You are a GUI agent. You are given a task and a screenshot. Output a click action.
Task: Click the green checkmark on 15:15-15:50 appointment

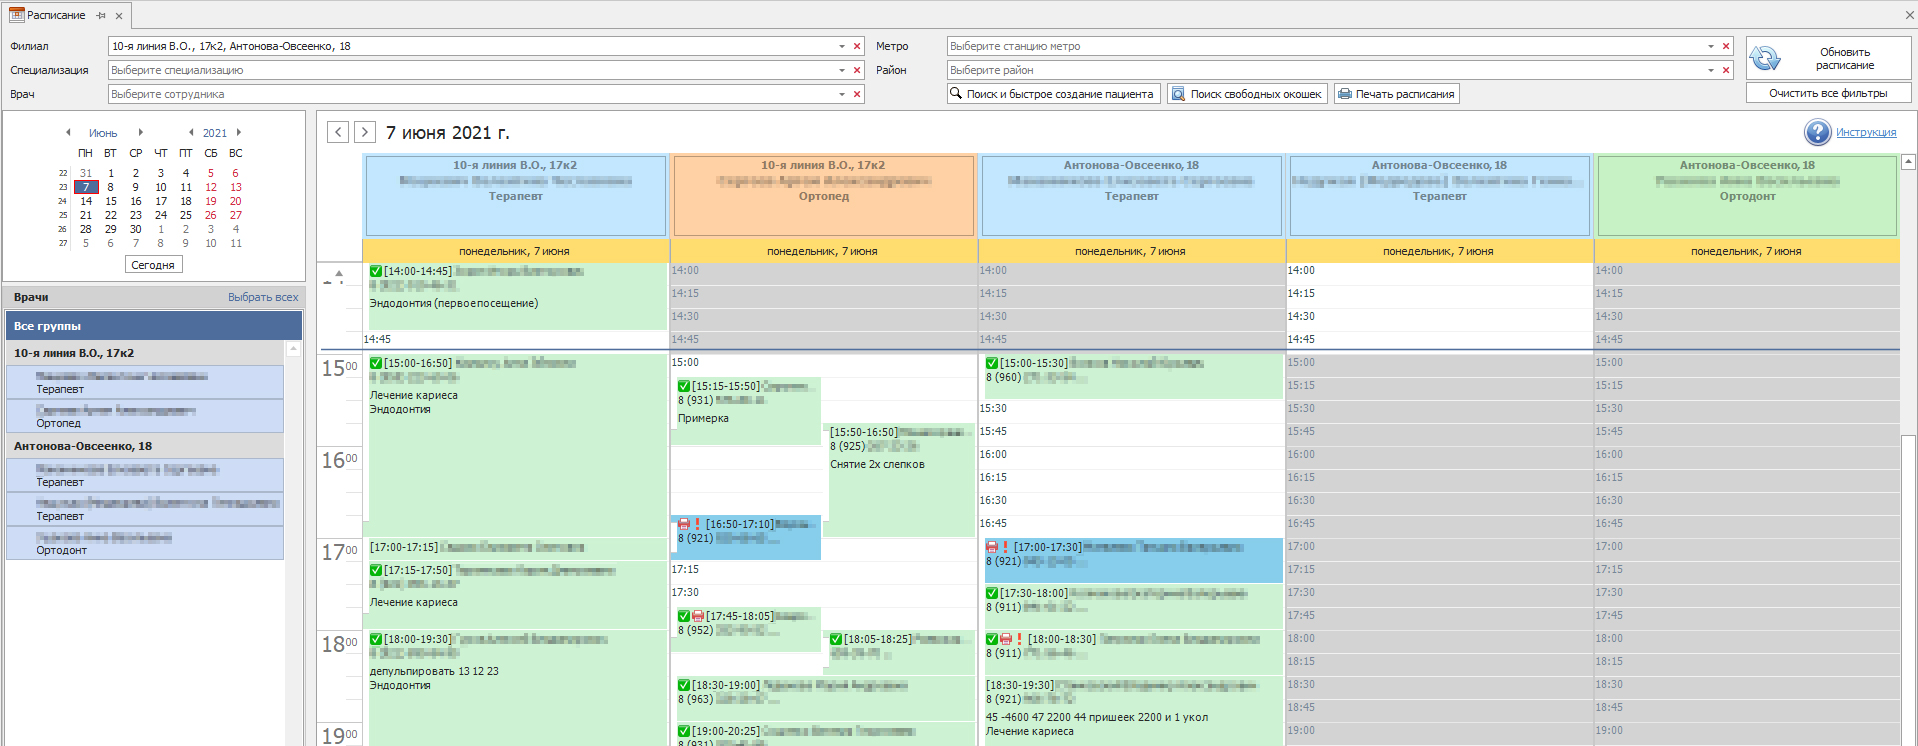pos(684,386)
